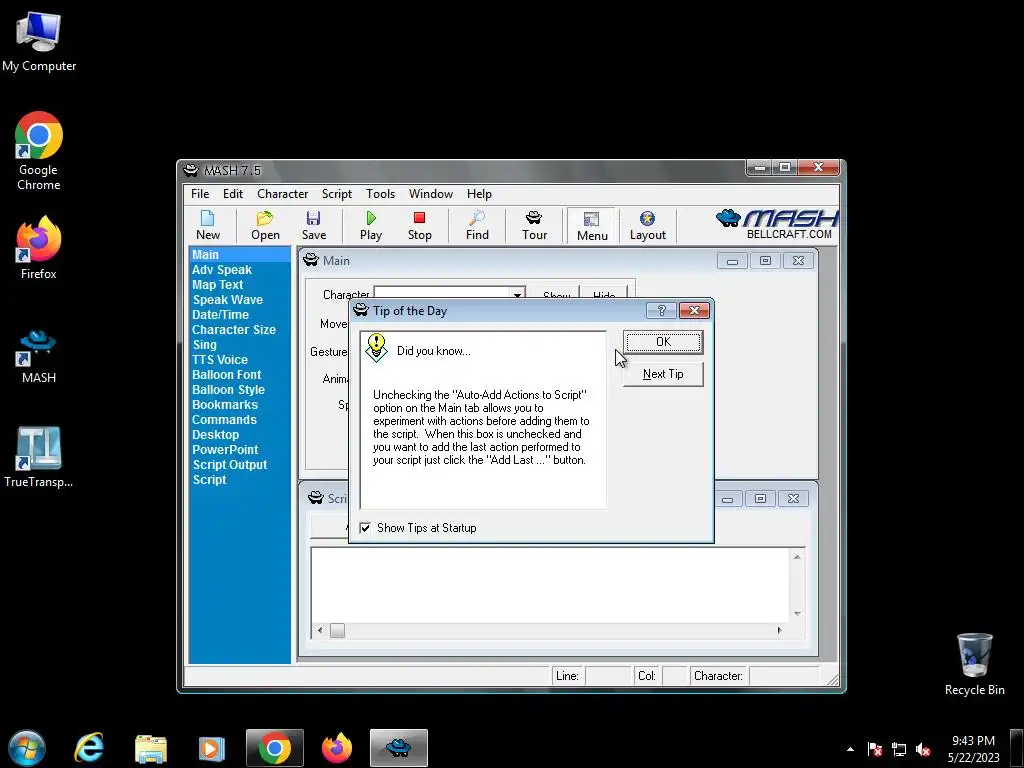
Task: Launch Internet Explorer from the taskbar
Action: point(89,748)
